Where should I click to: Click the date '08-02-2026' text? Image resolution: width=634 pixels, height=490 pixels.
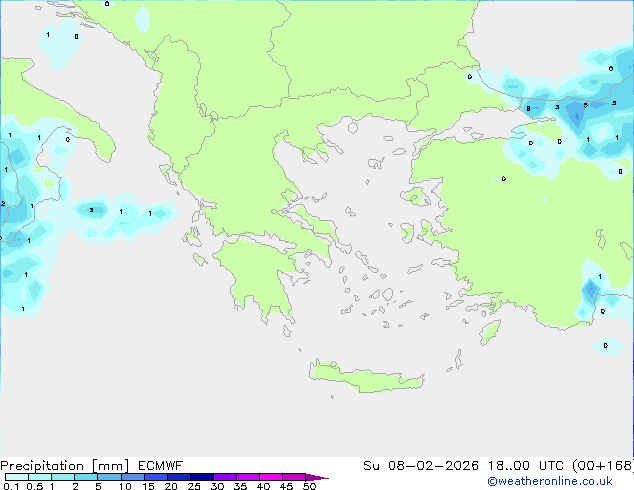pyautogui.click(x=433, y=466)
